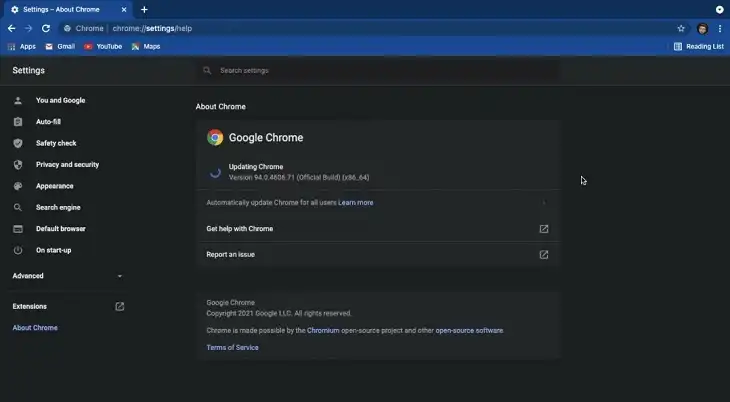Click the shield icon beside Privacy and security
Viewport: 730px width, 402px height.
[x=18, y=164]
